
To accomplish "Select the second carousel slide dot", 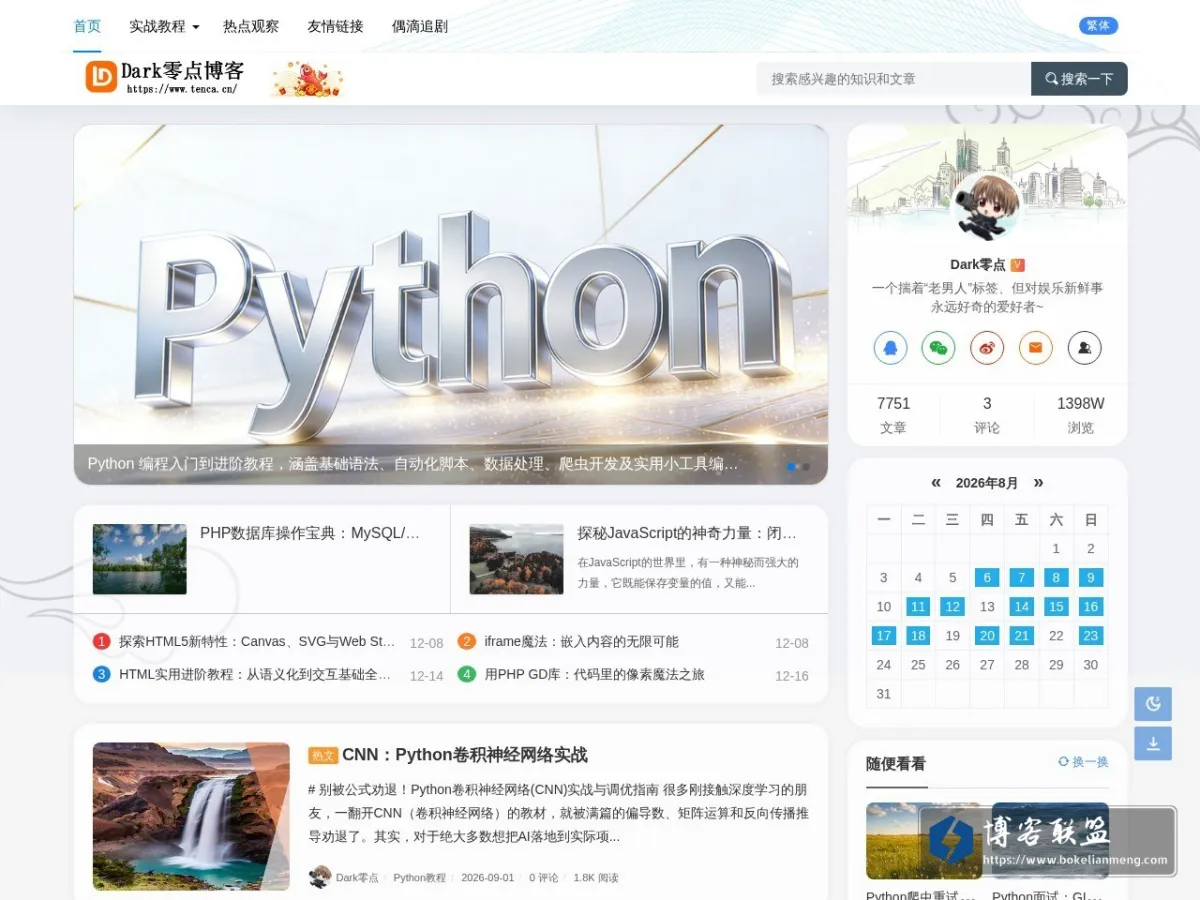I will click(x=806, y=466).
